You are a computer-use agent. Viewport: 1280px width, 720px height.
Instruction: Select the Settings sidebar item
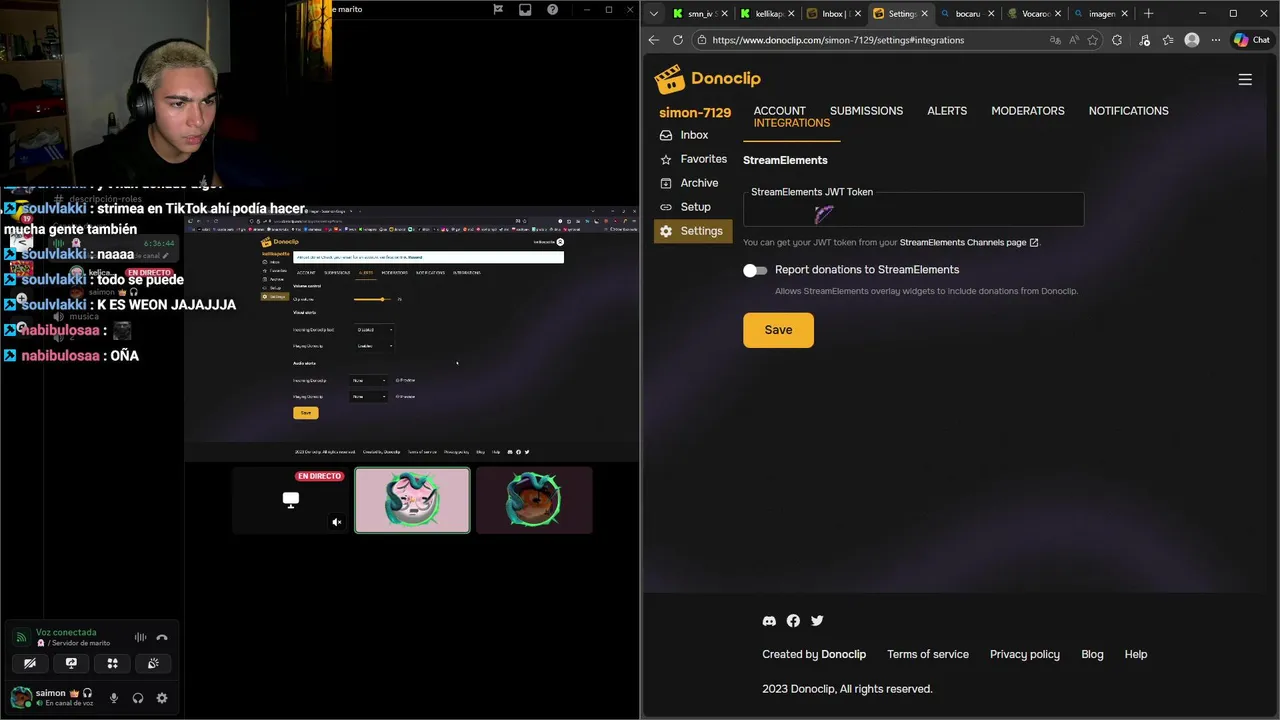[x=693, y=231]
